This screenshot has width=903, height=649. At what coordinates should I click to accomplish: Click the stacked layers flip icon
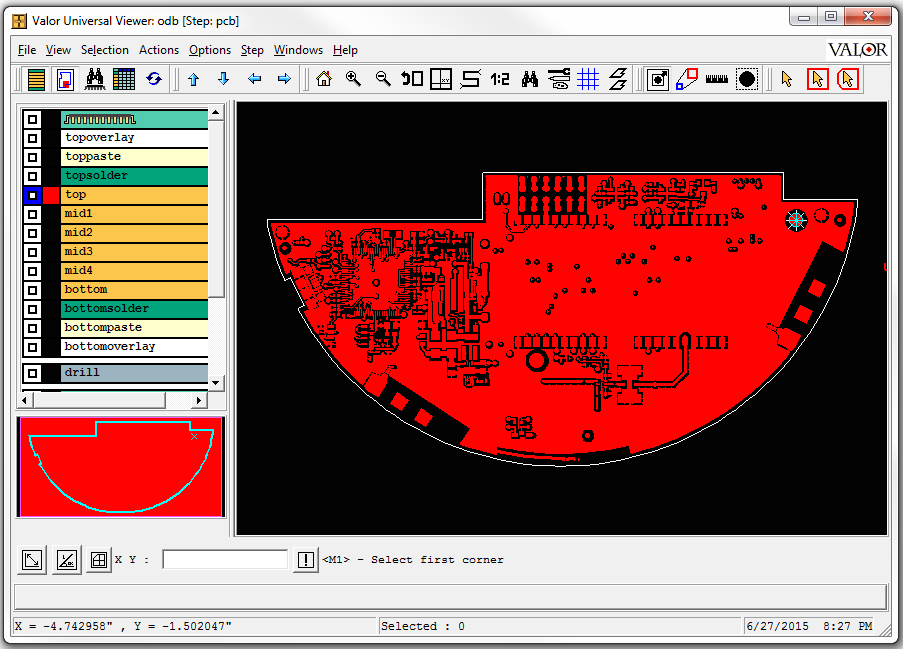point(618,79)
